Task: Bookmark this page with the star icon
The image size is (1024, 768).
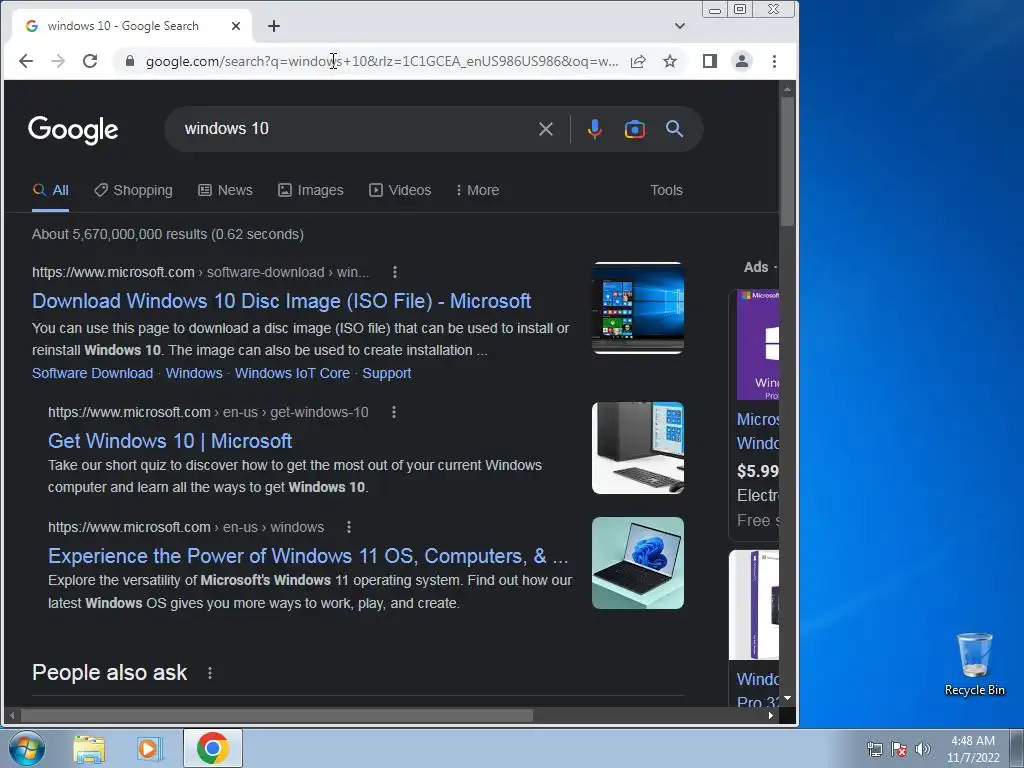Action: [x=670, y=61]
